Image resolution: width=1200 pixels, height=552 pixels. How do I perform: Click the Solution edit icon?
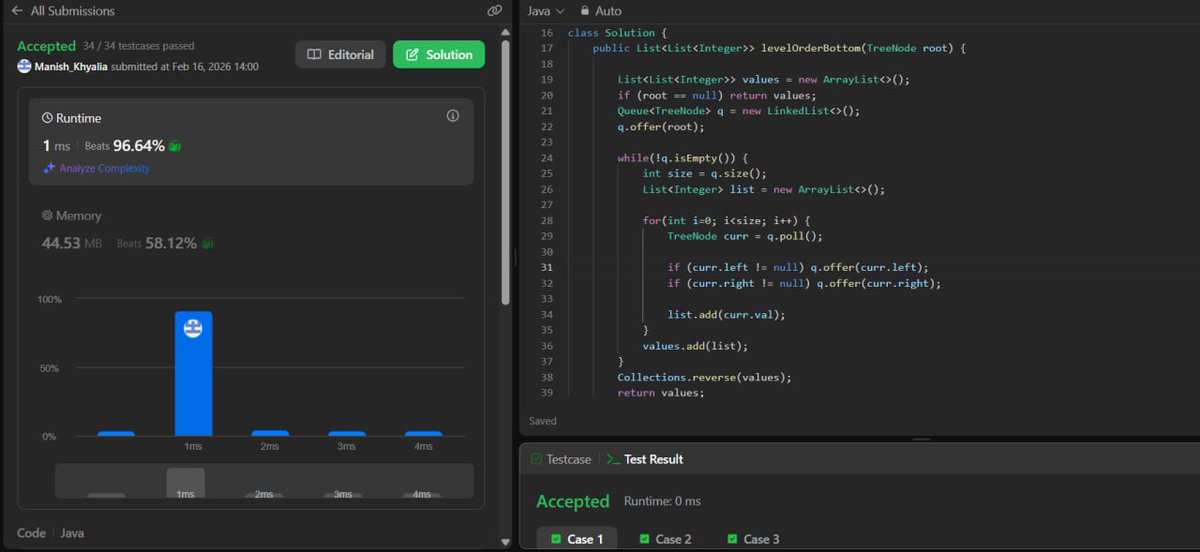coord(412,55)
